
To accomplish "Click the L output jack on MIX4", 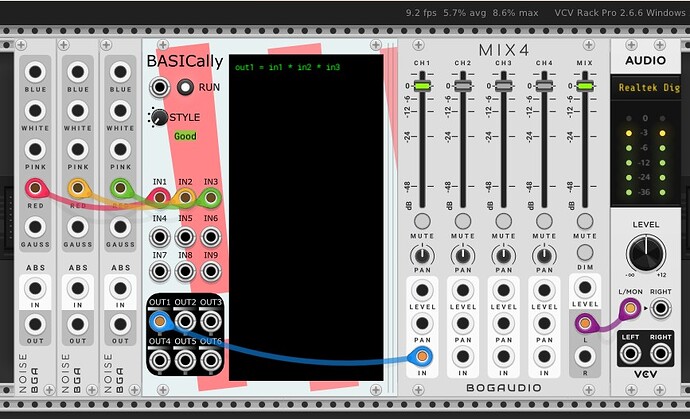I will tap(586, 322).
